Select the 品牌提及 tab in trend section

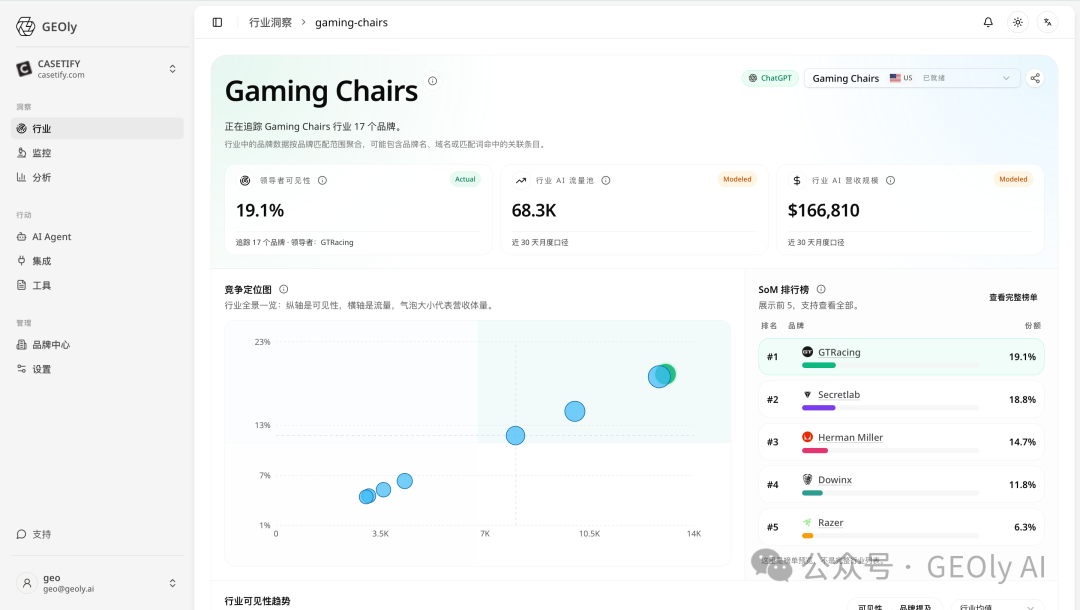[915, 607]
